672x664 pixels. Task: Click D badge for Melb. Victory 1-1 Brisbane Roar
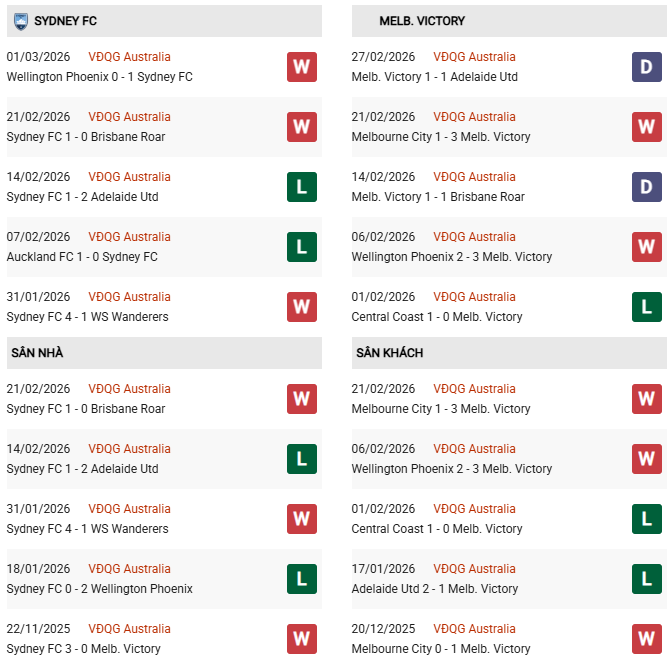click(647, 187)
